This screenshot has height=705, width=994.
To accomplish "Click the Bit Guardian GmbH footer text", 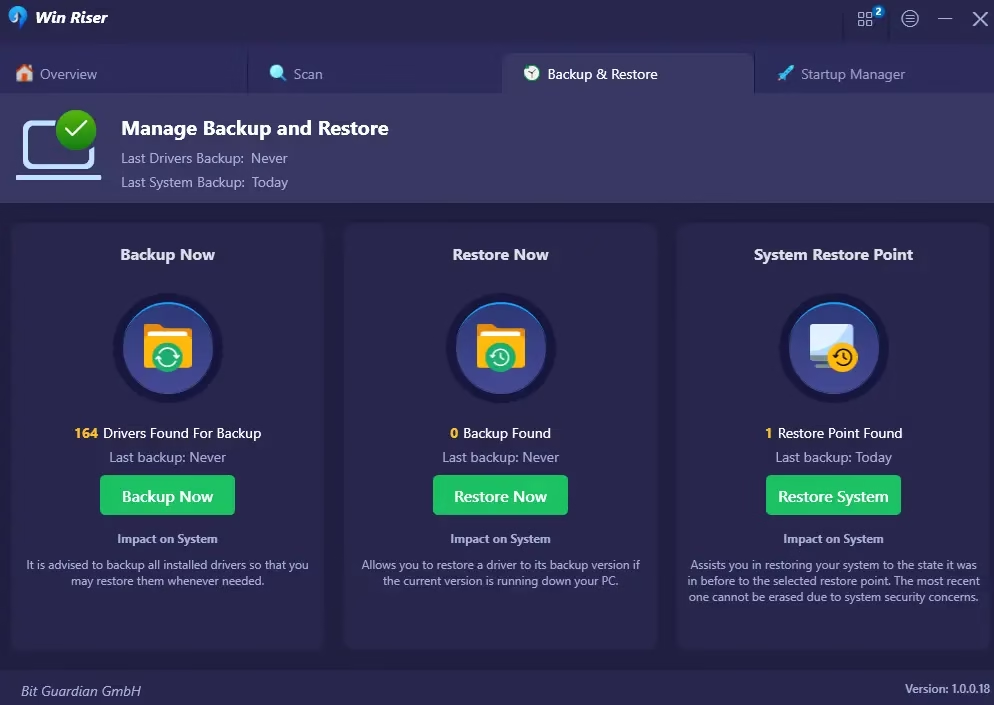I will click(81, 691).
